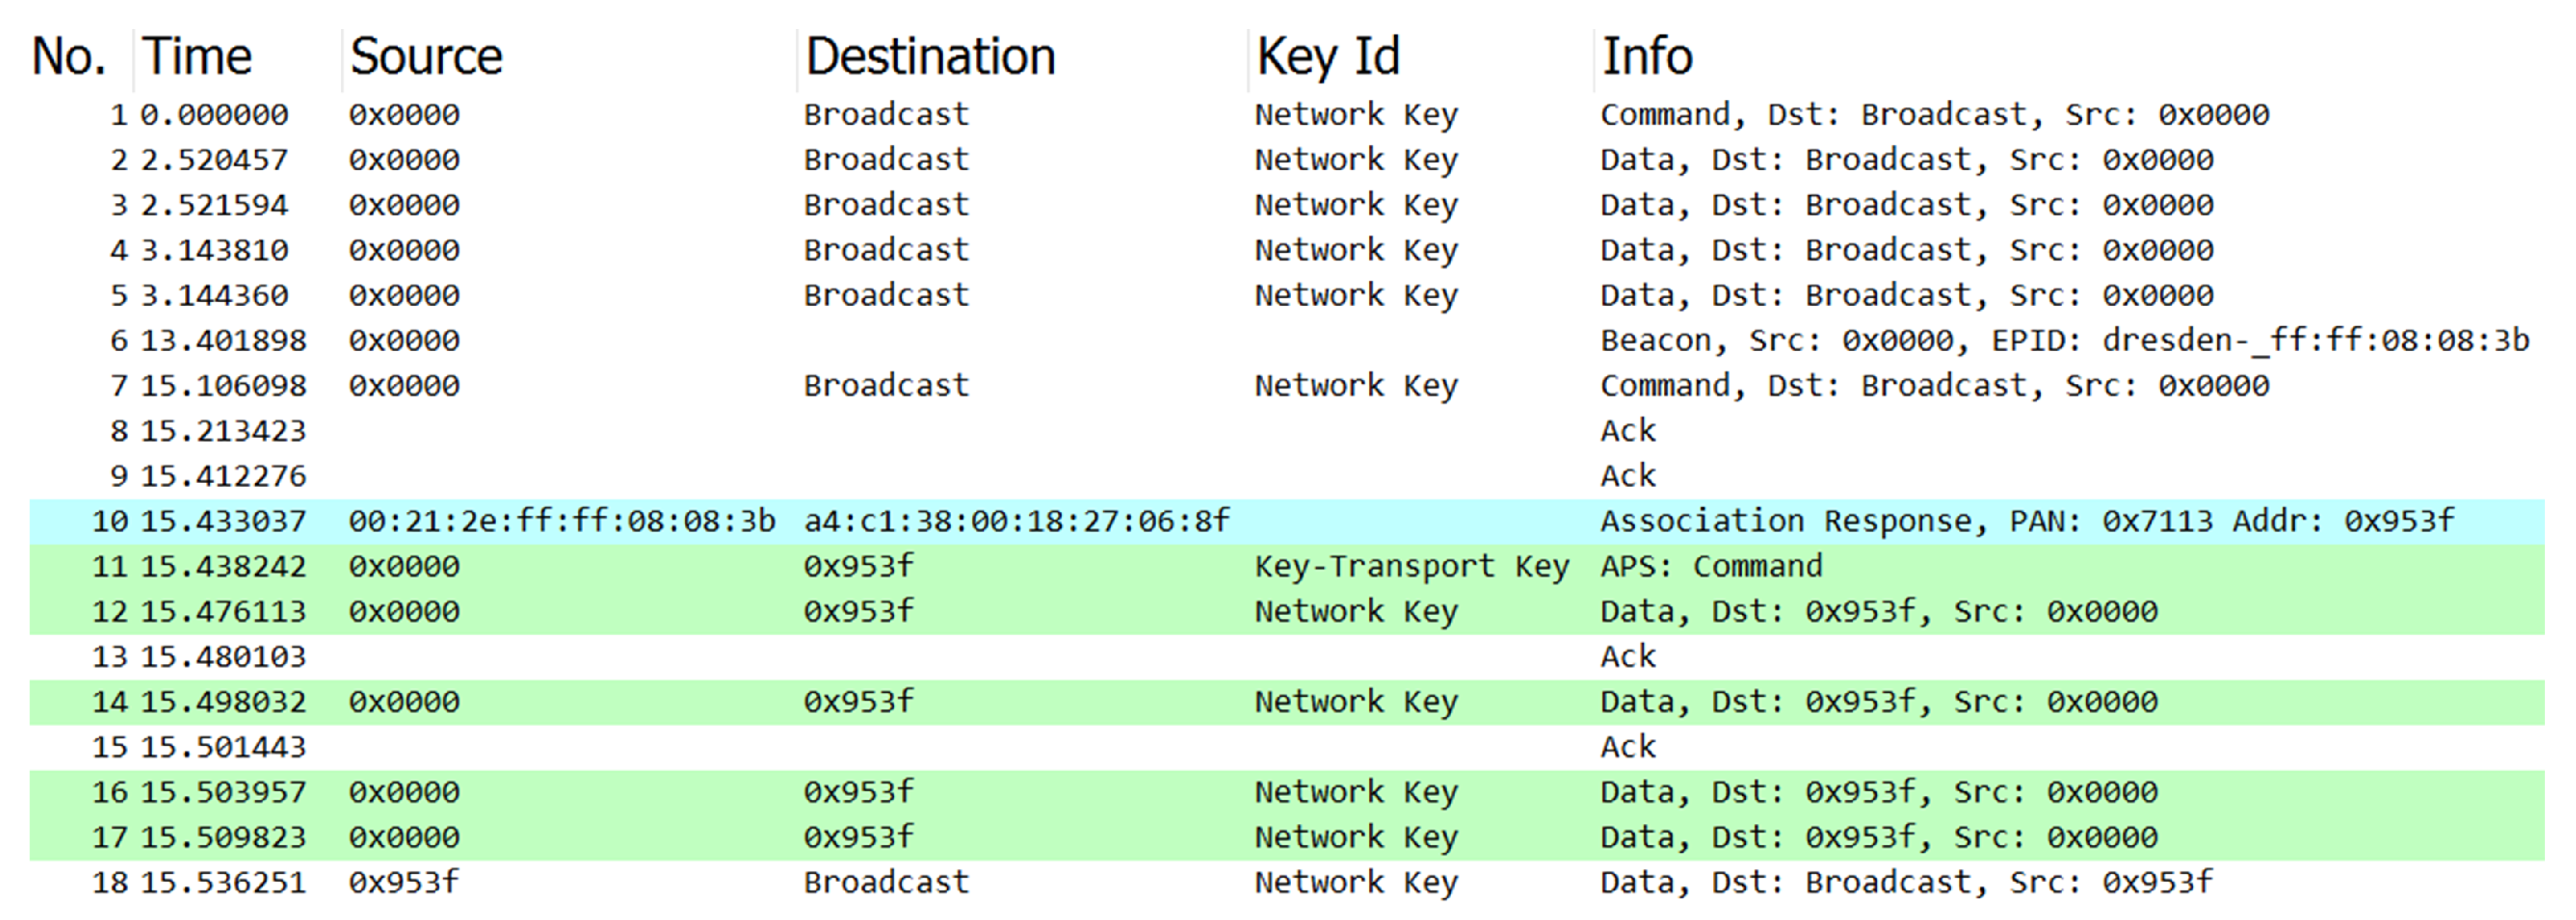
Task: Sort packets by Source column header
Action: pos(426,56)
